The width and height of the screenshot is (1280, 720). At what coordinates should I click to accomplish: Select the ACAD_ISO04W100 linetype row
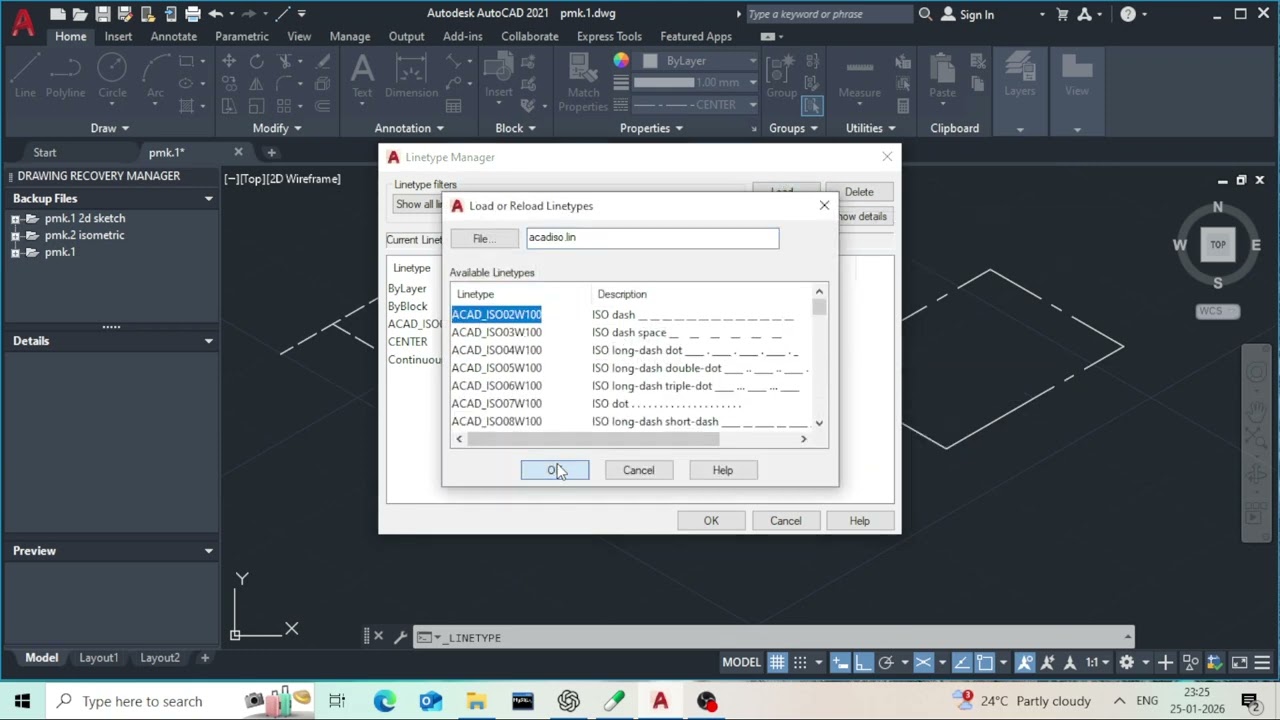[632, 350]
